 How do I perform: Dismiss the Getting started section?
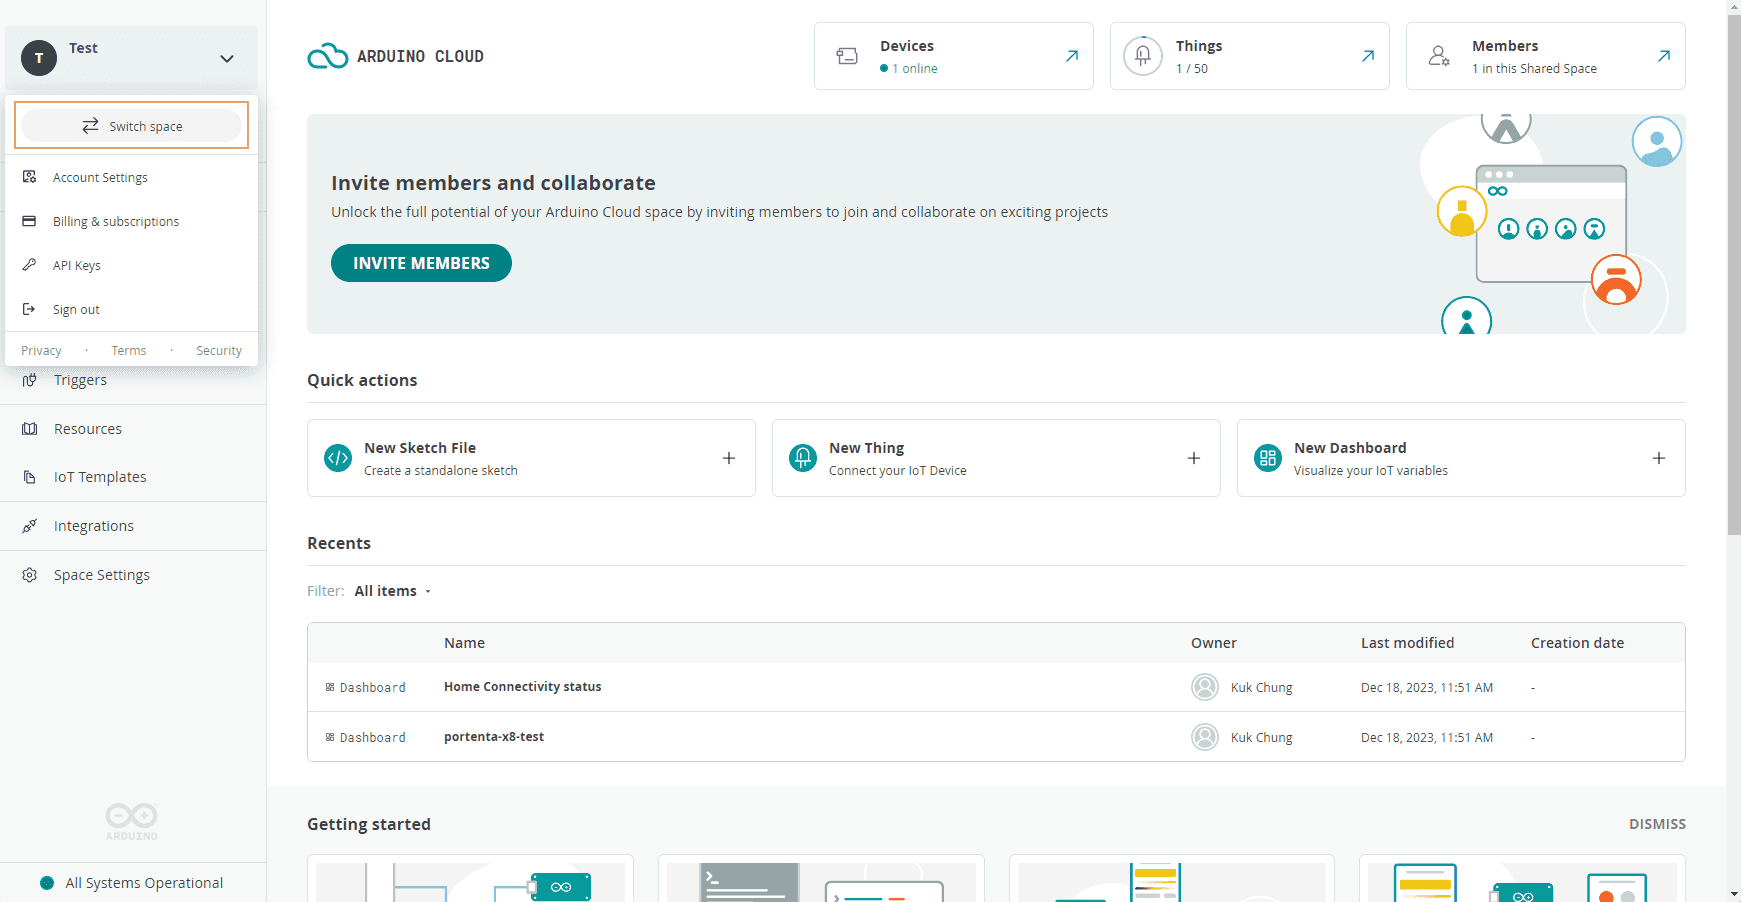pos(1656,824)
